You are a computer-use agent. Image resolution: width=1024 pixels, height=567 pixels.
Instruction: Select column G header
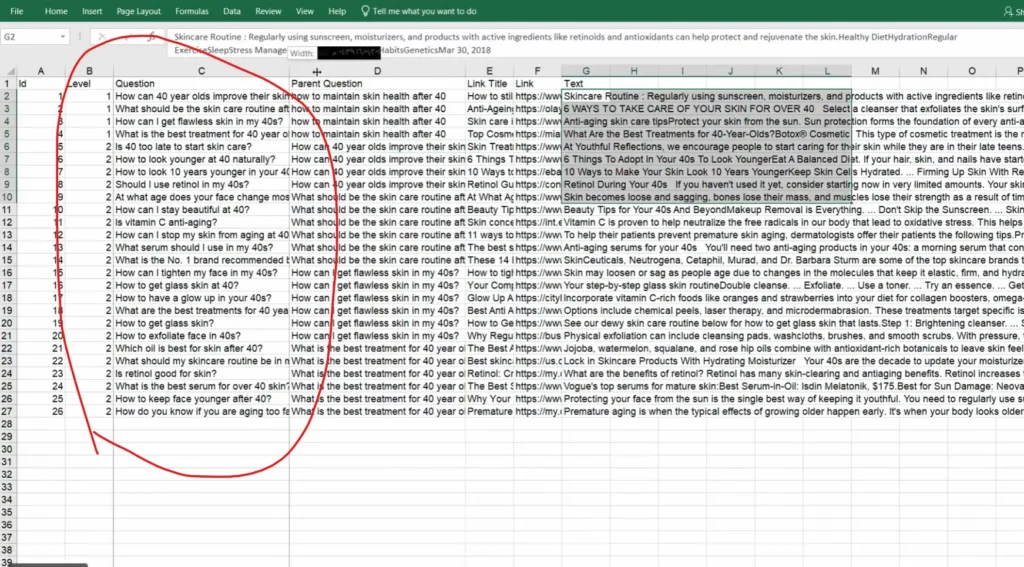point(586,71)
